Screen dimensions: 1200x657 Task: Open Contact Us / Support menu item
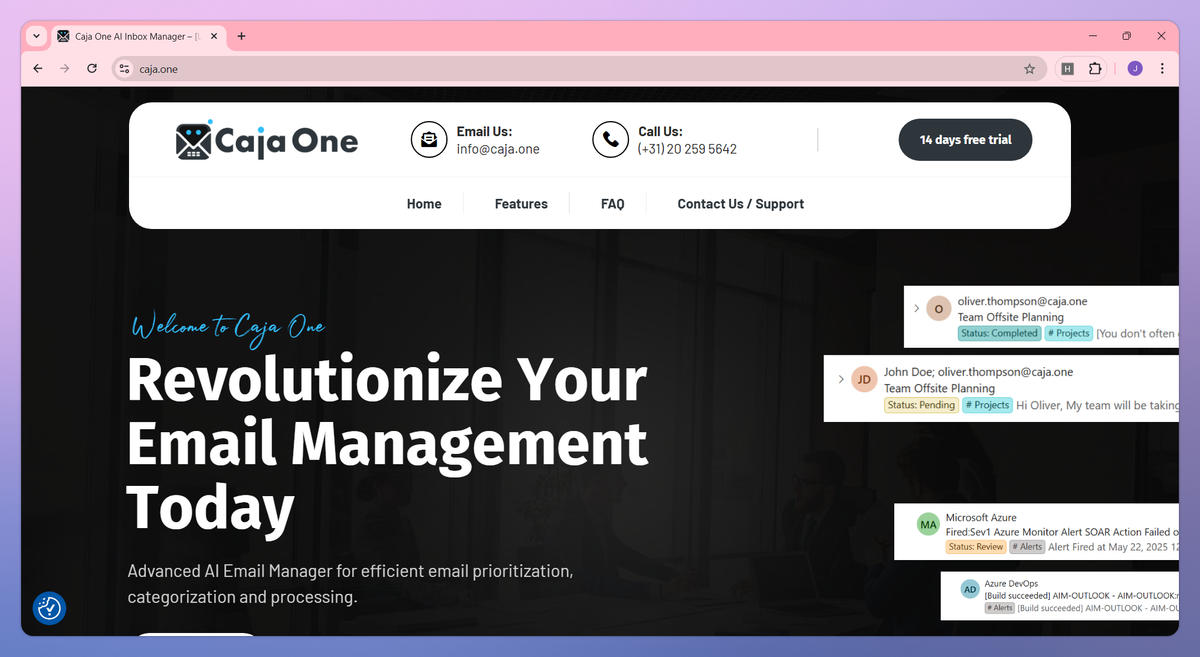point(741,204)
